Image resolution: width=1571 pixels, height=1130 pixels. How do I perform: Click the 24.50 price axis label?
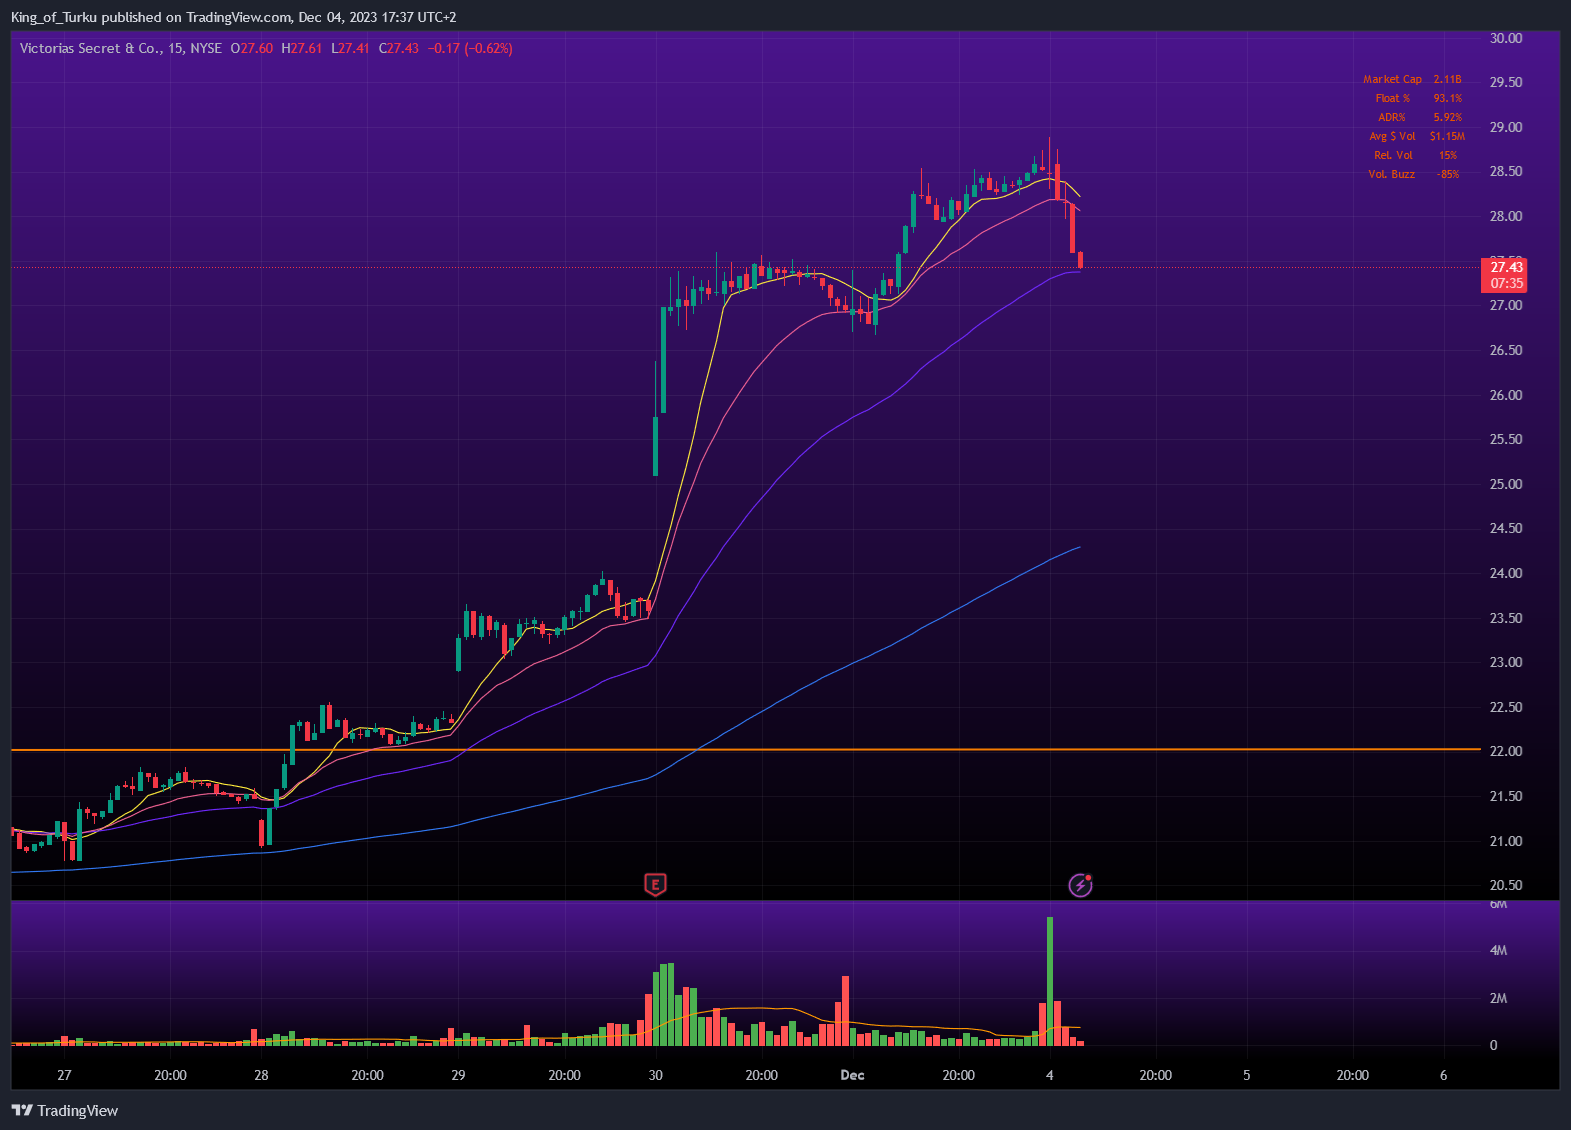pos(1505,528)
